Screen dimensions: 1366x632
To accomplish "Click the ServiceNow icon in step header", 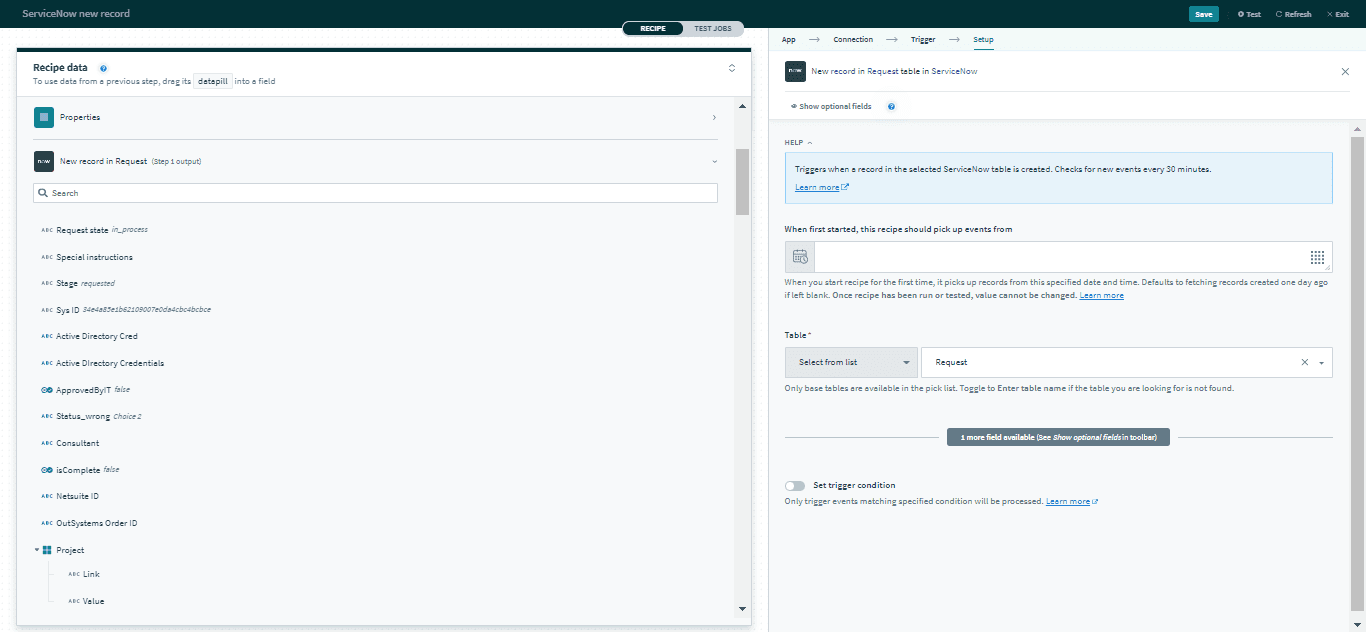I will (x=795, y=72).
